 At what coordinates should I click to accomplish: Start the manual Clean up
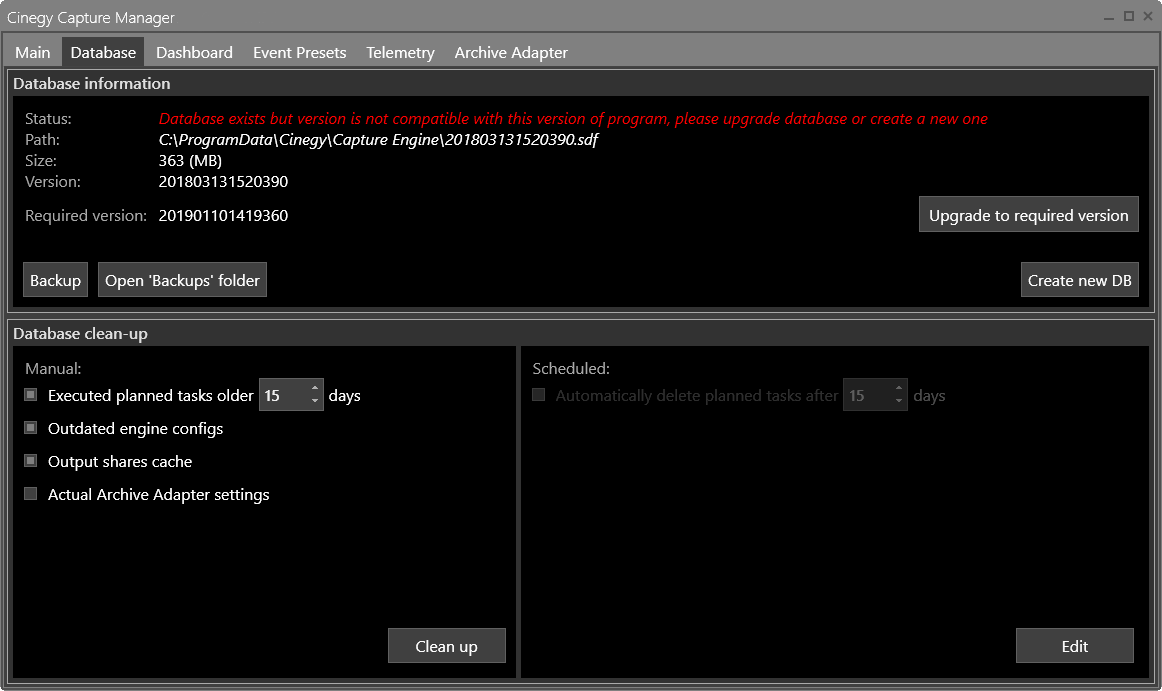pyautogui.click(x=447, y=647)
